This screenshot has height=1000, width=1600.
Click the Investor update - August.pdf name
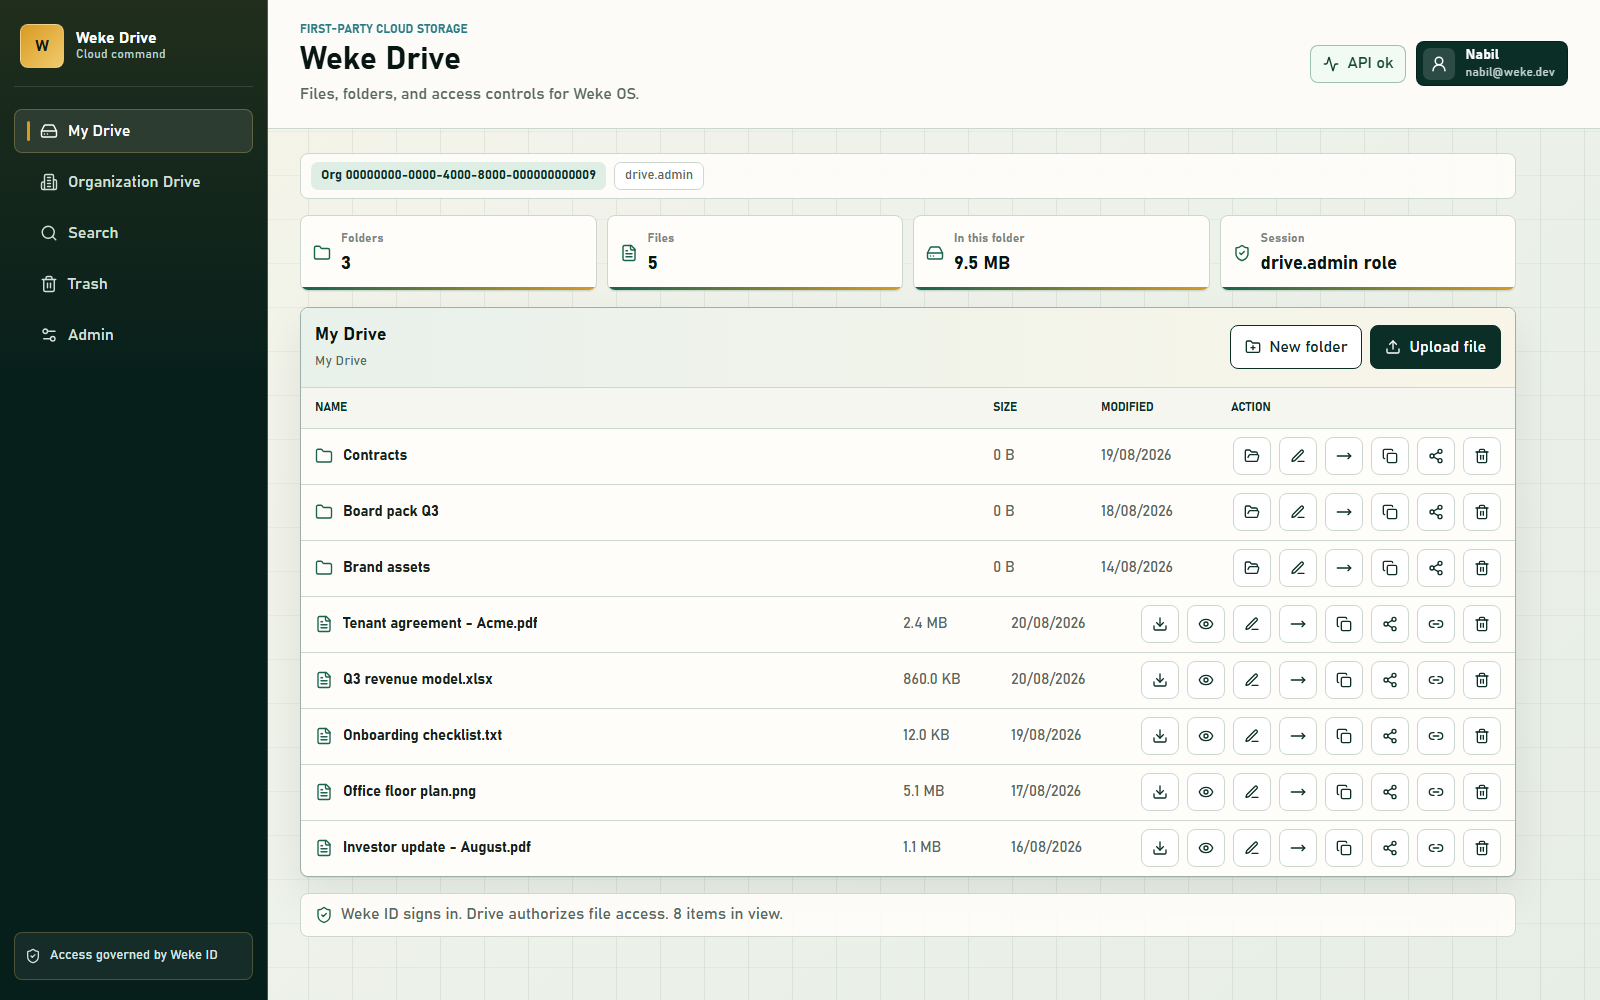[437, 847]
